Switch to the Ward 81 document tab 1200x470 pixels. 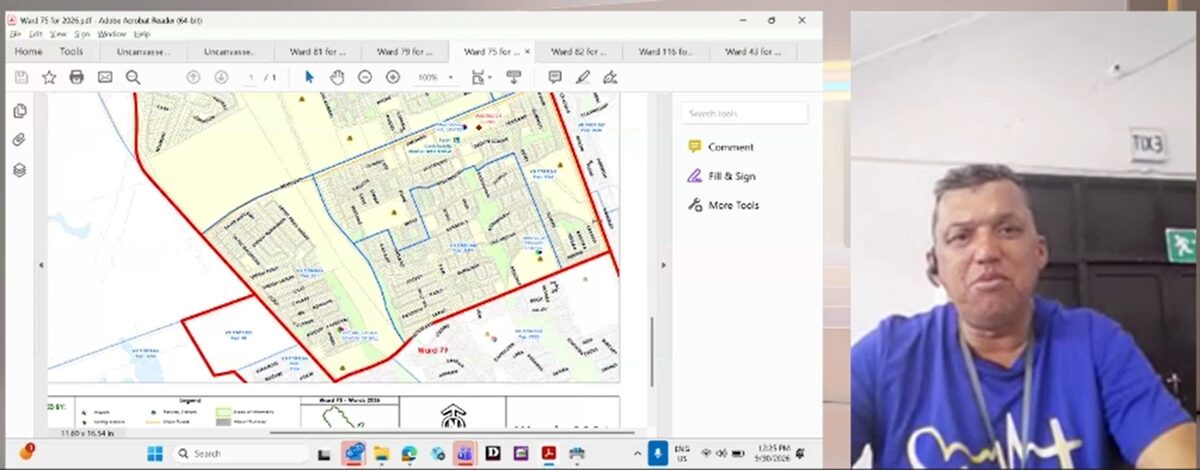(319, 51)
